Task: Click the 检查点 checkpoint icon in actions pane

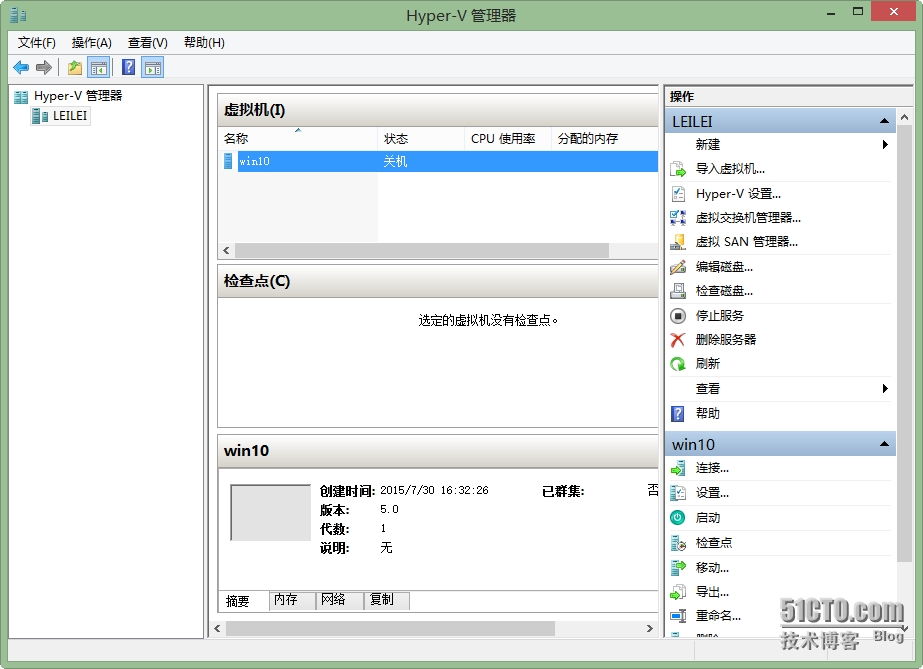Action: tap(678, 543)
